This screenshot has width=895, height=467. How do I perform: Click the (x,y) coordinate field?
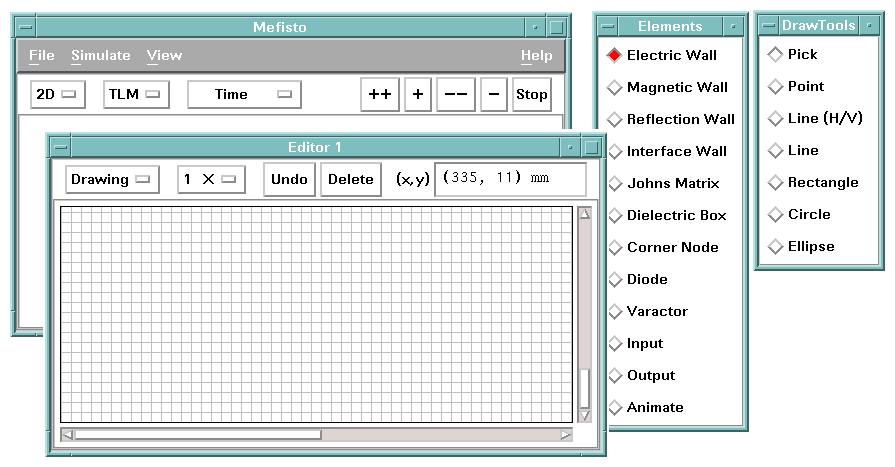(x=510, y=179)
